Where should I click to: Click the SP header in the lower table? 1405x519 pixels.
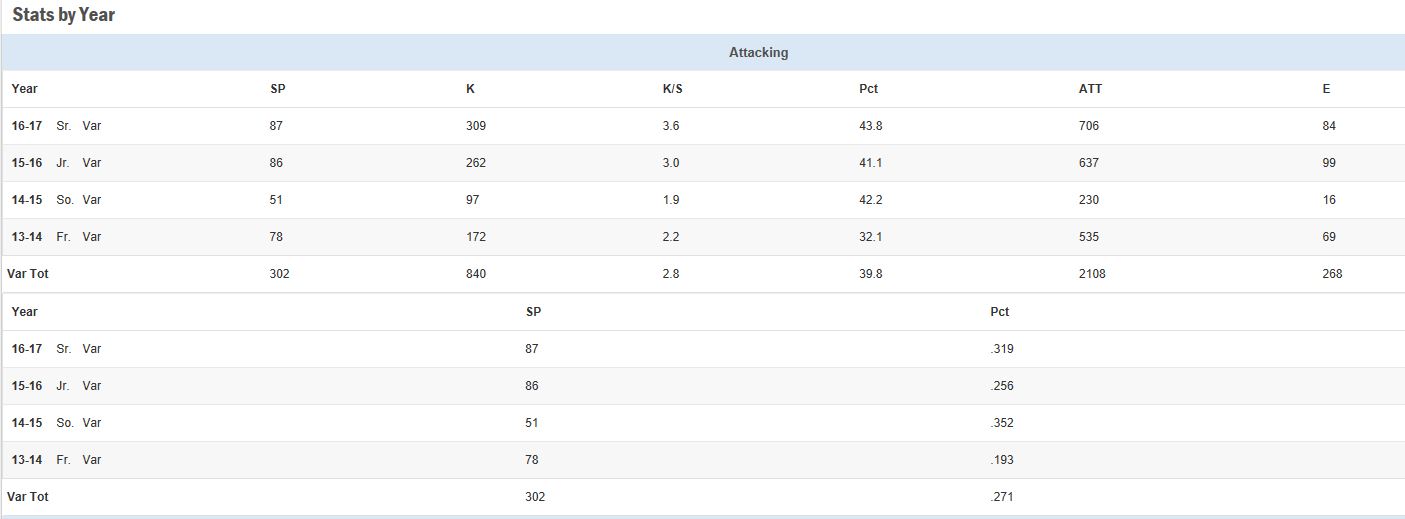click(533, 312)
